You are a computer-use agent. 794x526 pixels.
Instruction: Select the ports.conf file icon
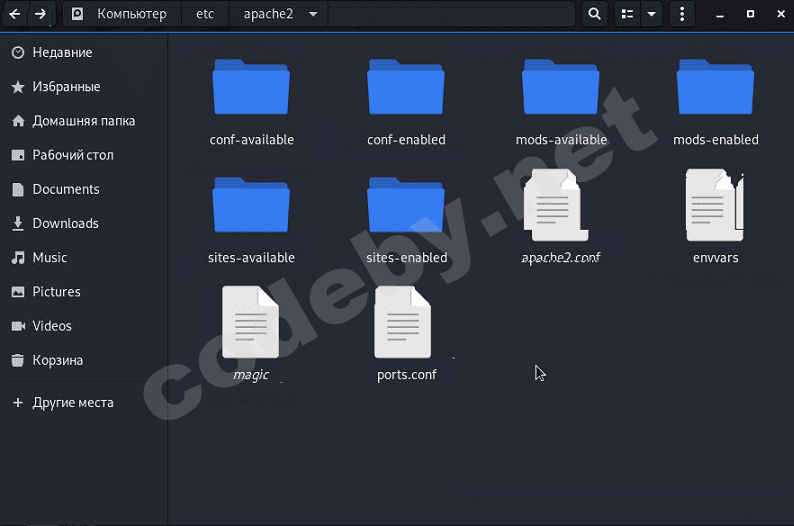(x=403, y=322)
